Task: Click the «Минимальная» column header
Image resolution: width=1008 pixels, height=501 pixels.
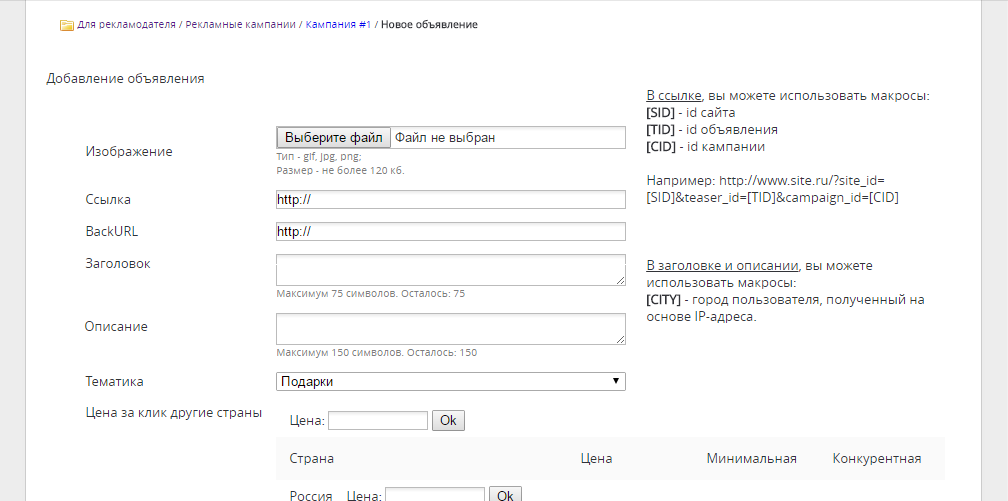Action: click(x=751, y=459)
